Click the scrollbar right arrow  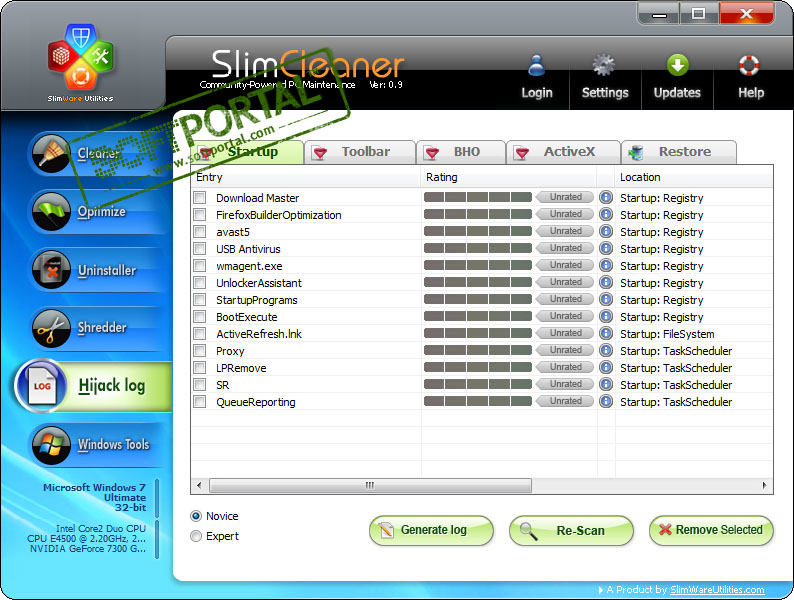(x=765, y=485)
